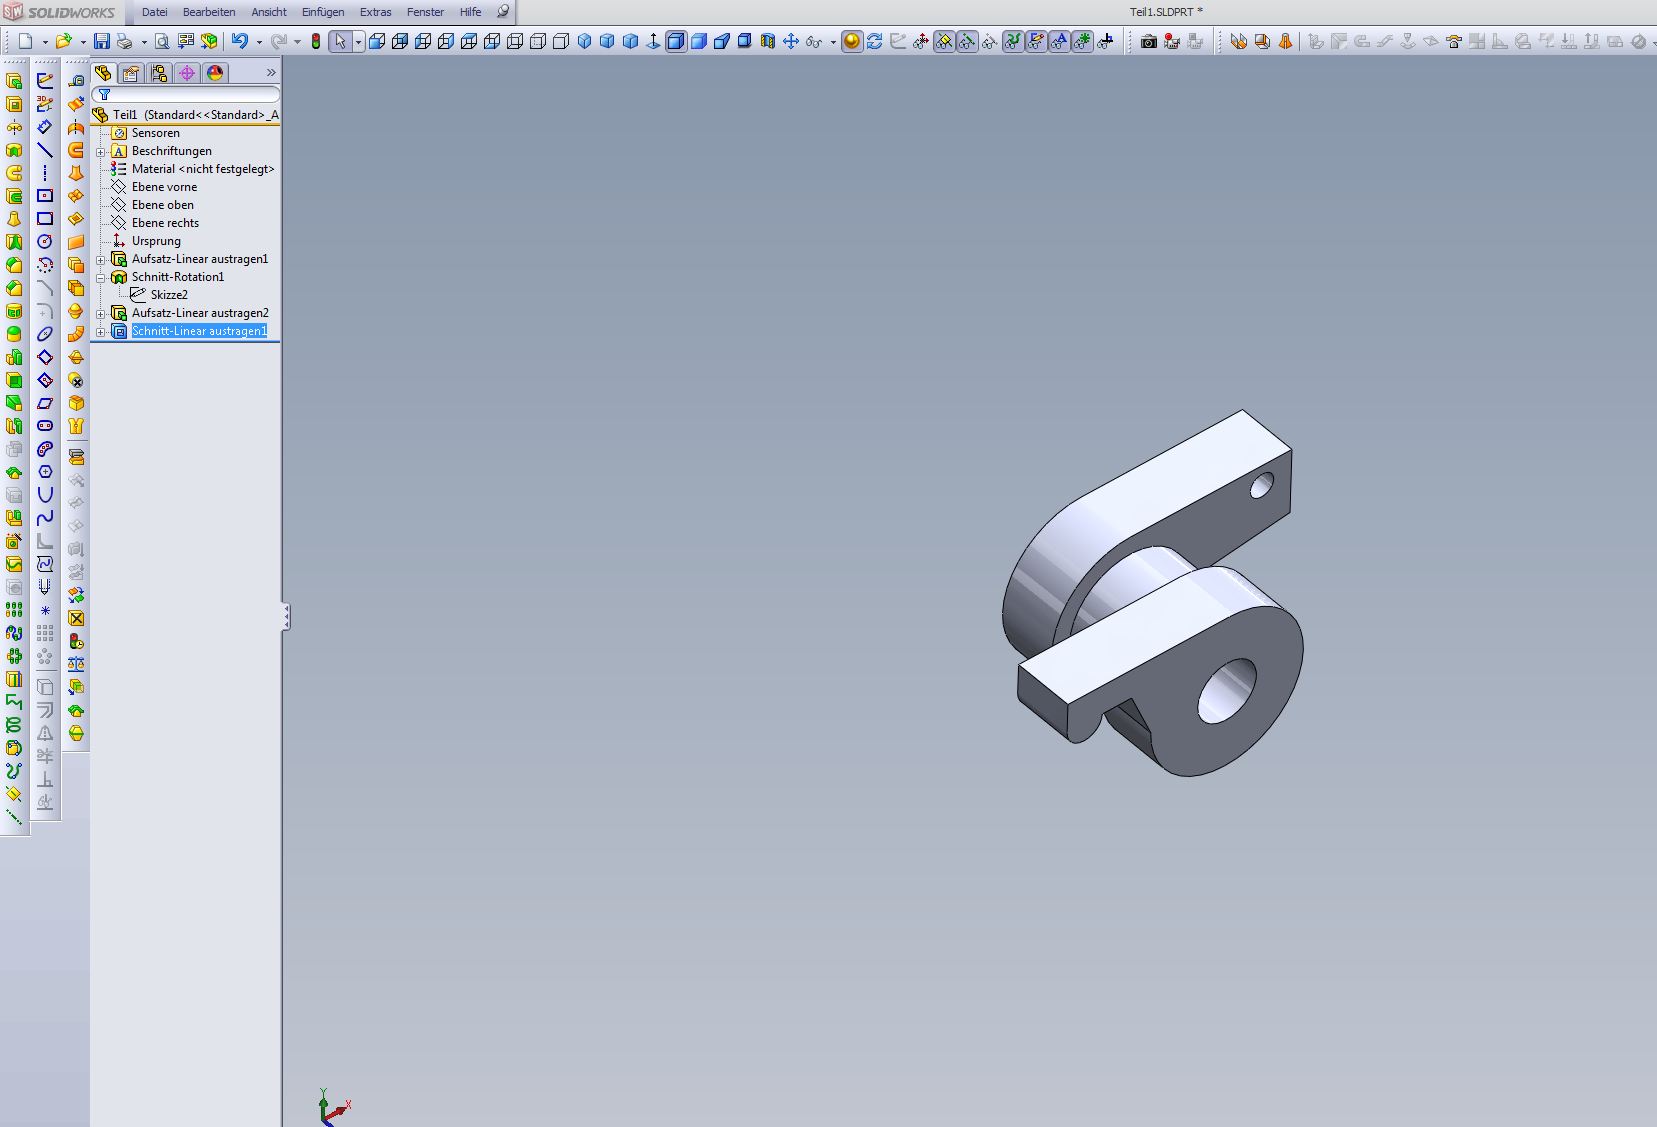Pick the Ellipse sketch tool
Image resolution: width=1657 pixels, height=1127 pixels.
pos(45,334)
